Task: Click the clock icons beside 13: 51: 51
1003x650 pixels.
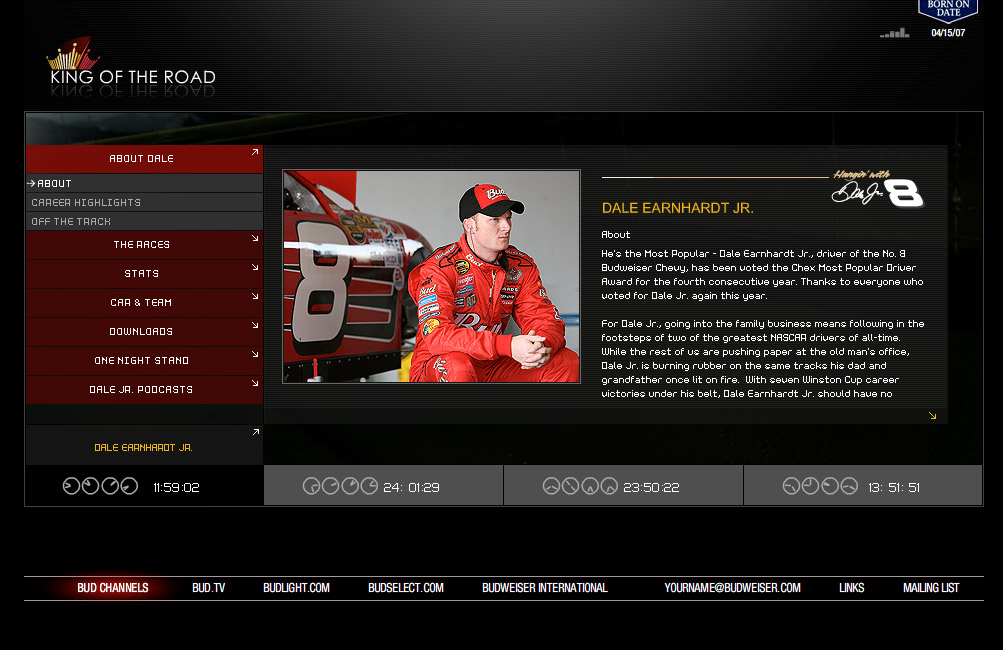Action: pyautogui.click(x=820, y=487)
